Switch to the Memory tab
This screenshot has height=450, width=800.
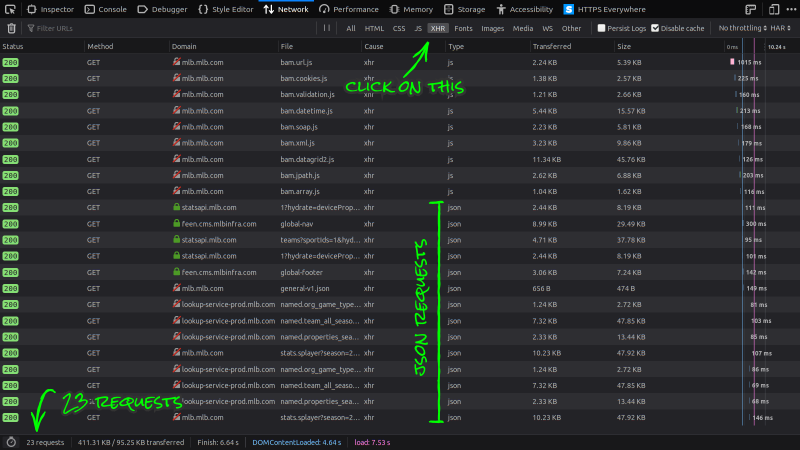[x=411, y=9]
